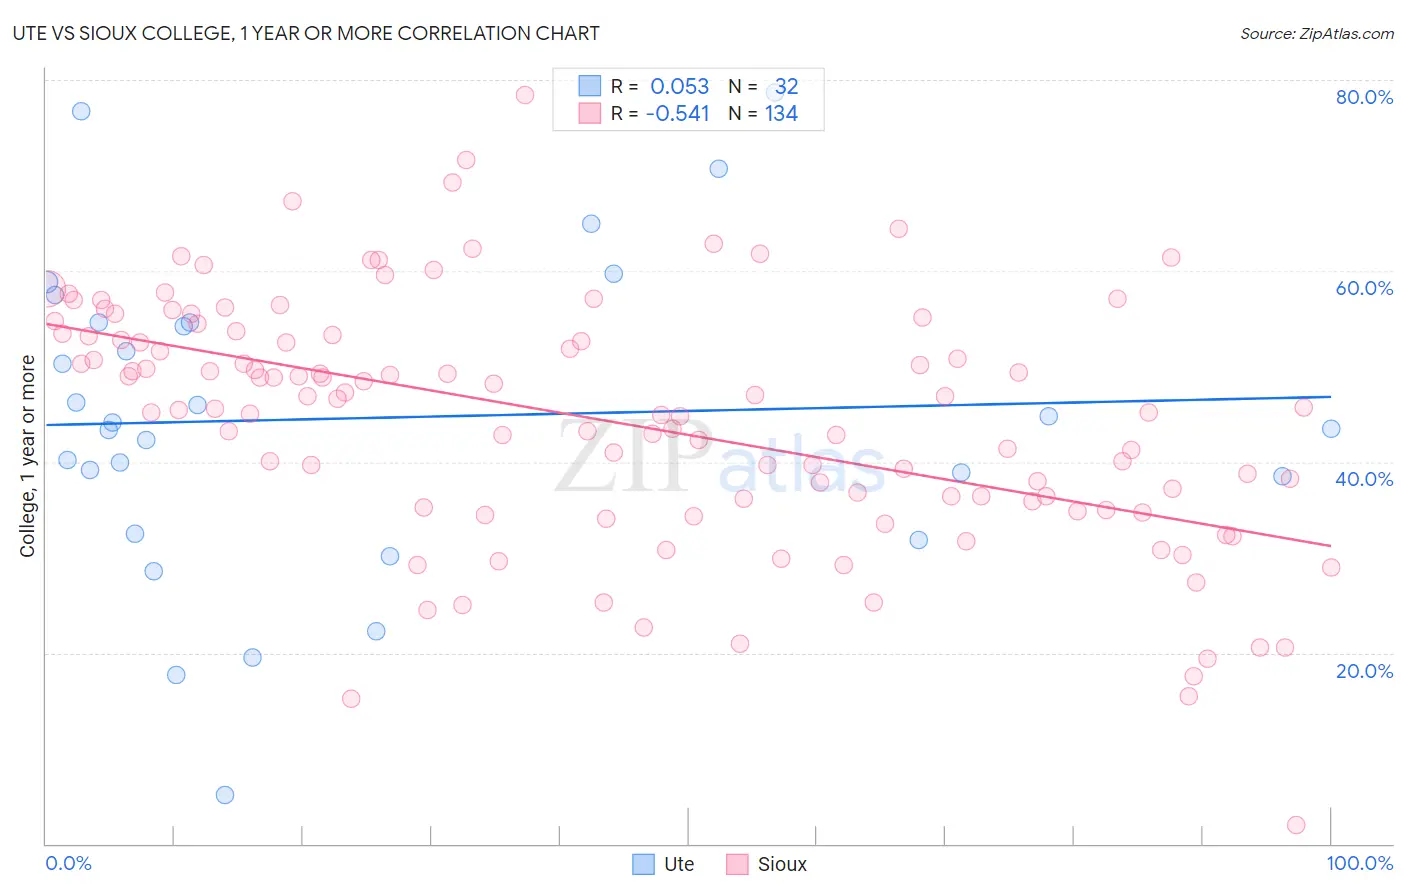This screenshot has height=892, width=1406.
Task: Click the blue swatch beside R = 0.053
Action: click(x=590, y=86)
